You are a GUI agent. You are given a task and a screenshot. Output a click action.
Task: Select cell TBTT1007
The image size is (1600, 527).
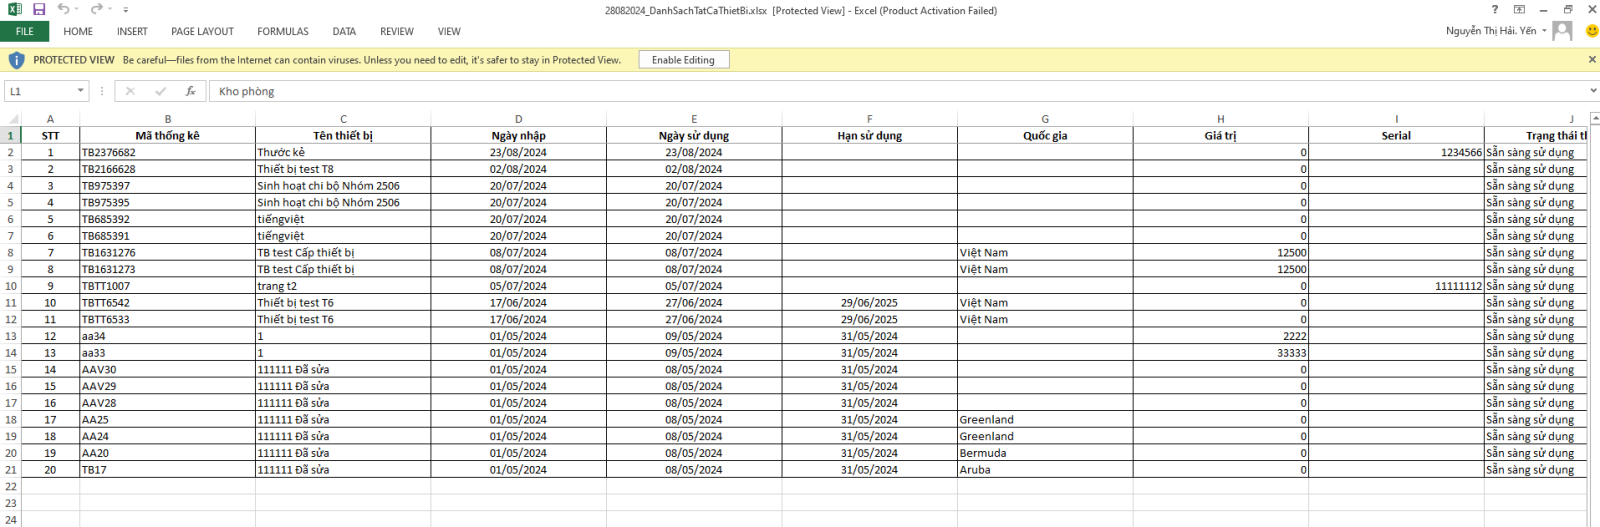(167, 286)
